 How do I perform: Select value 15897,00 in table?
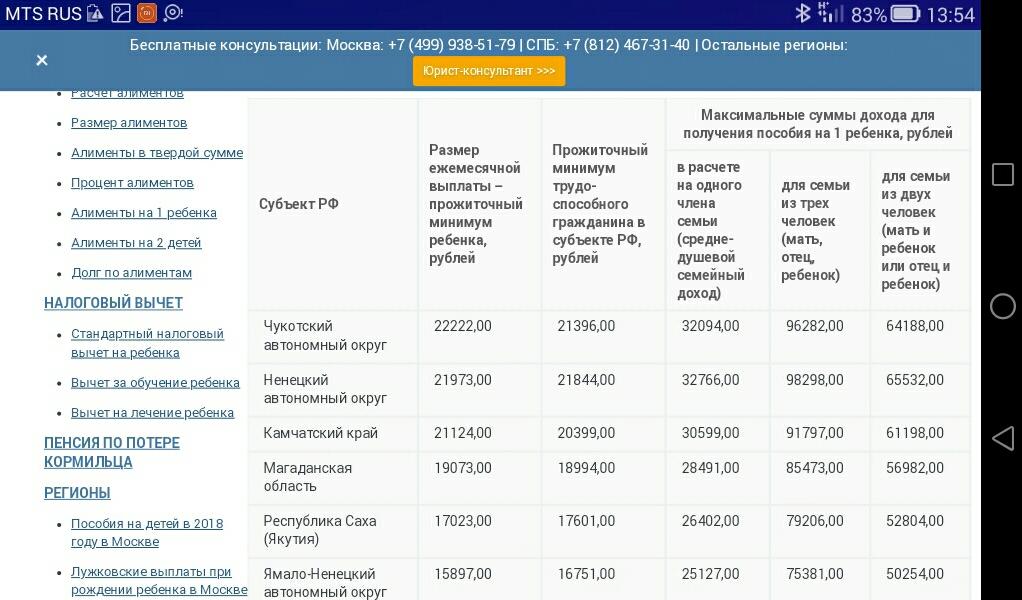[463, 574]
